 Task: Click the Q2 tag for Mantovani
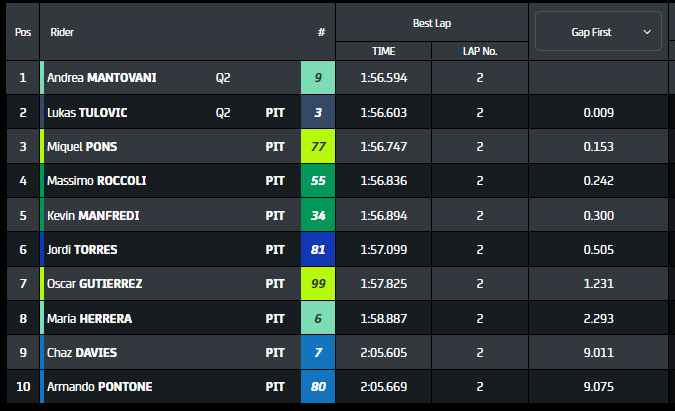point(223,78)
